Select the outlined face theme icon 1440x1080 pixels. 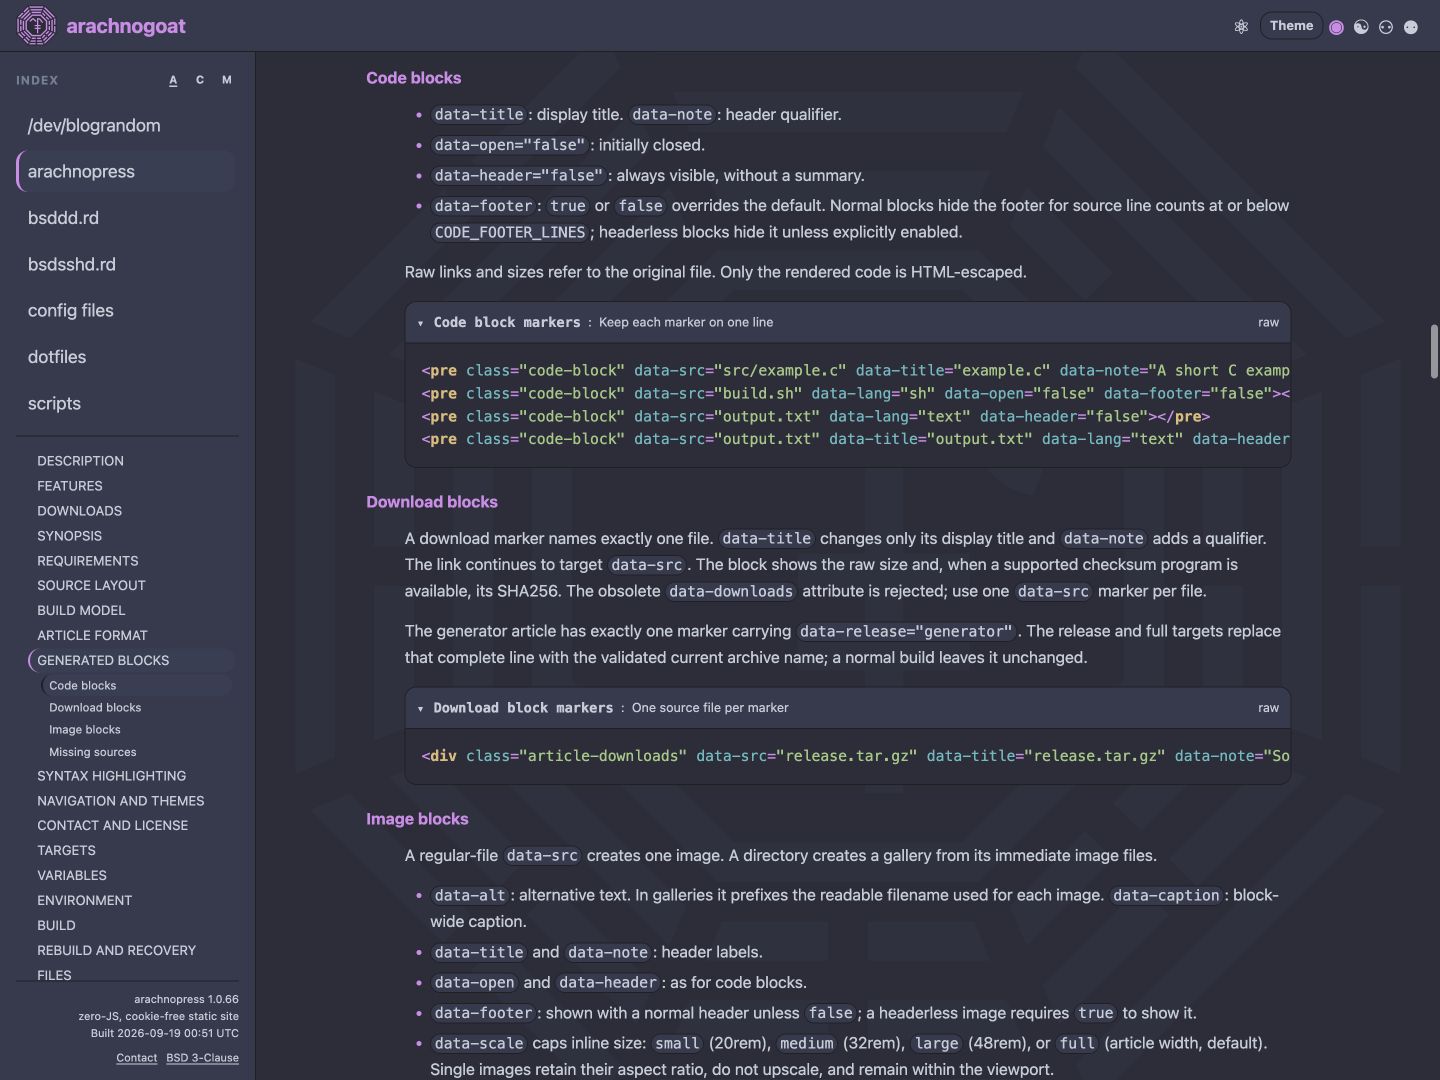pyautogui.click(x=1386, y=27)
